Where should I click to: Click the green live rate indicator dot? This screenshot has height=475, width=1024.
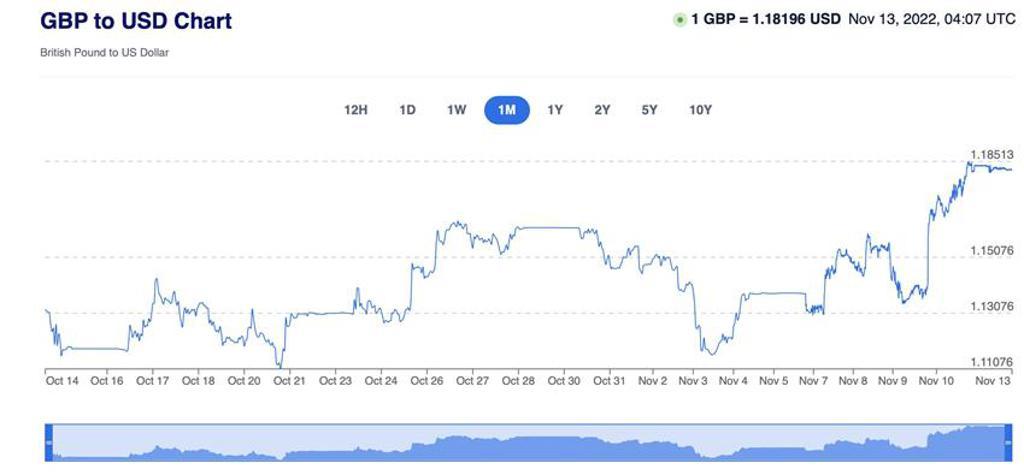coord(680,20)
